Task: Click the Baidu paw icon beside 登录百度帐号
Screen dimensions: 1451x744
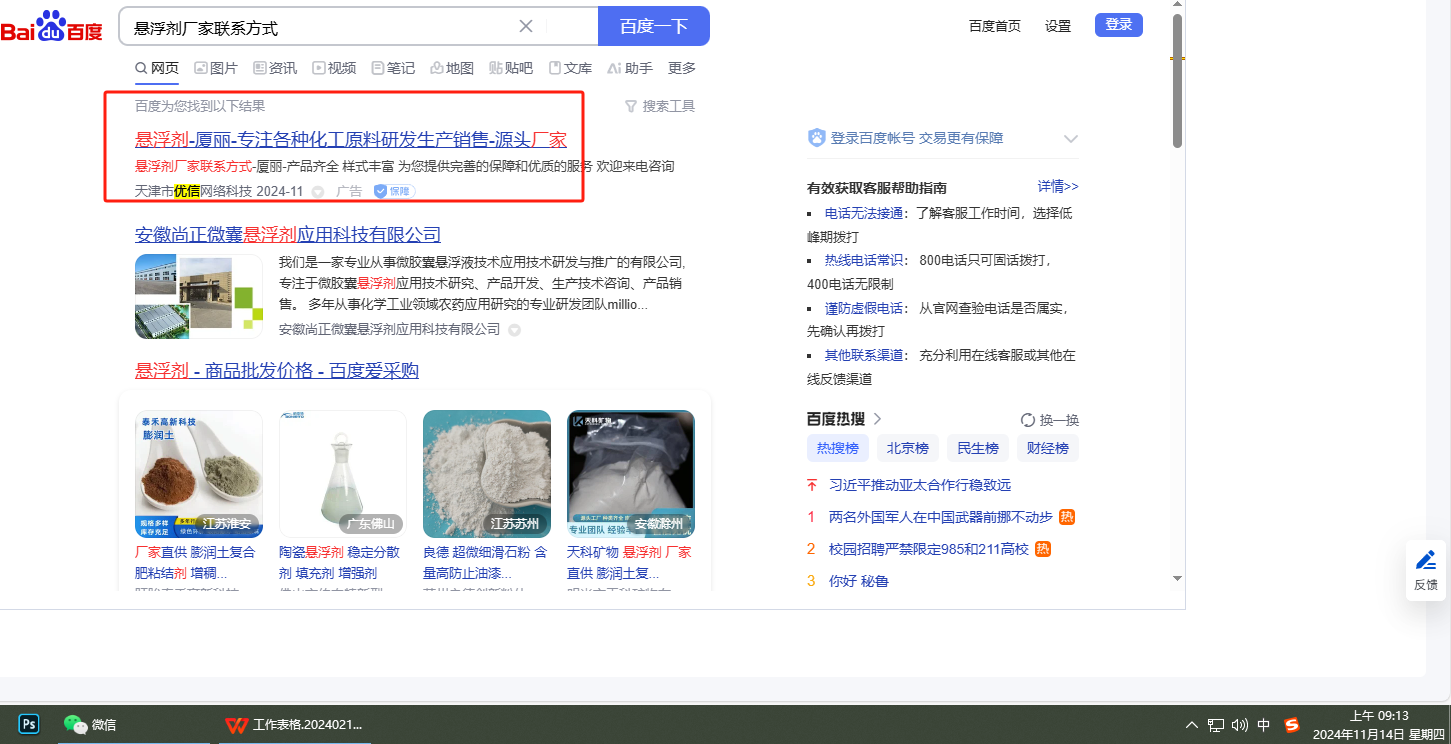Action: coord(816,138)
